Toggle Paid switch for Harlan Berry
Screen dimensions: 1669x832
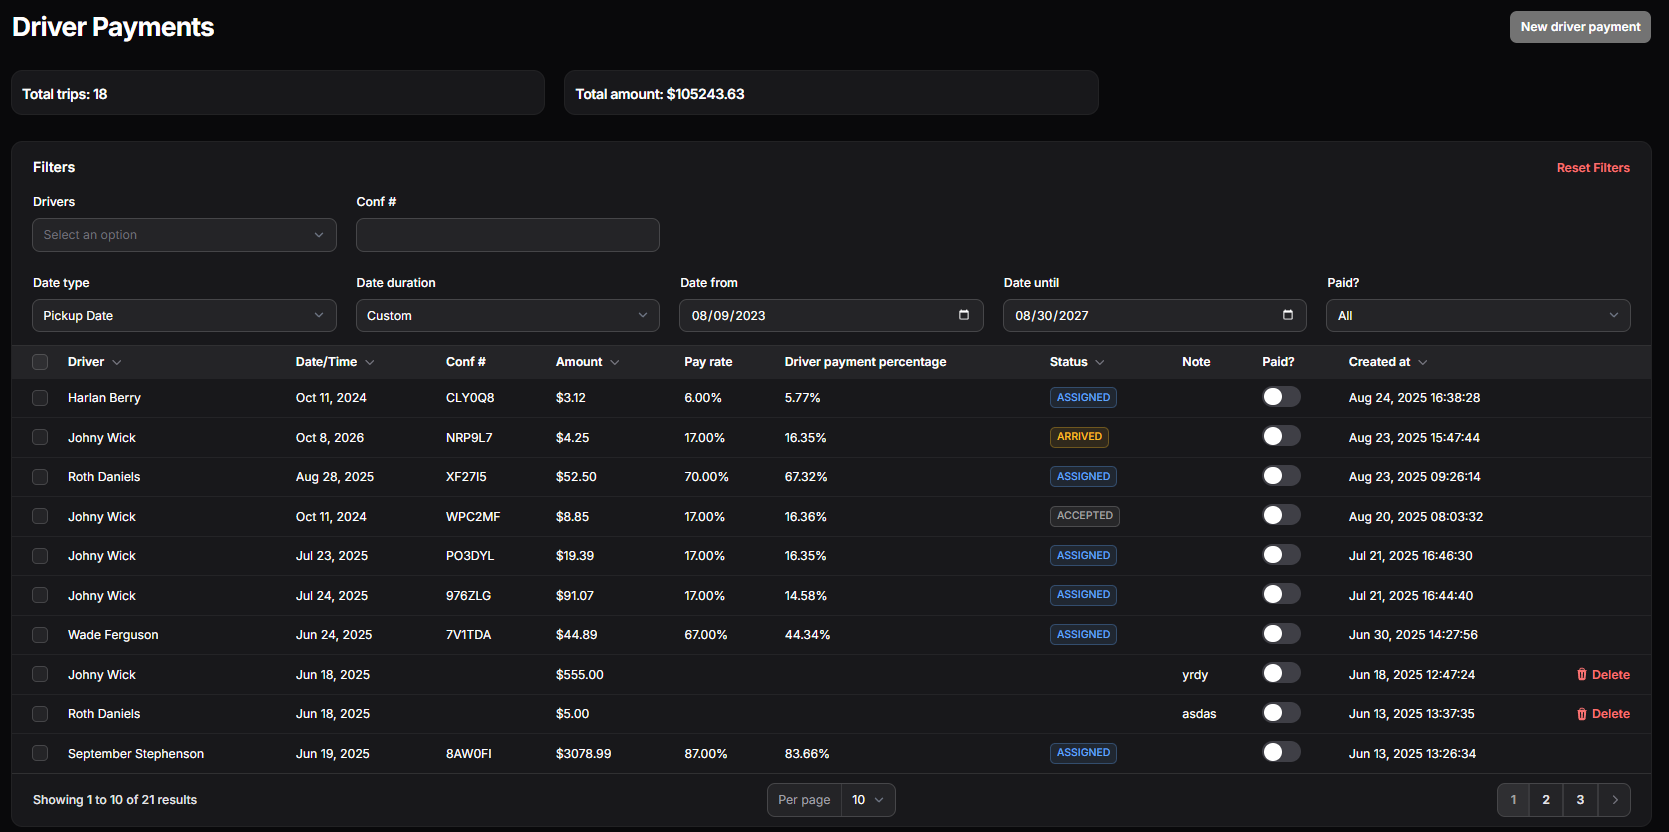point(1281,397)
